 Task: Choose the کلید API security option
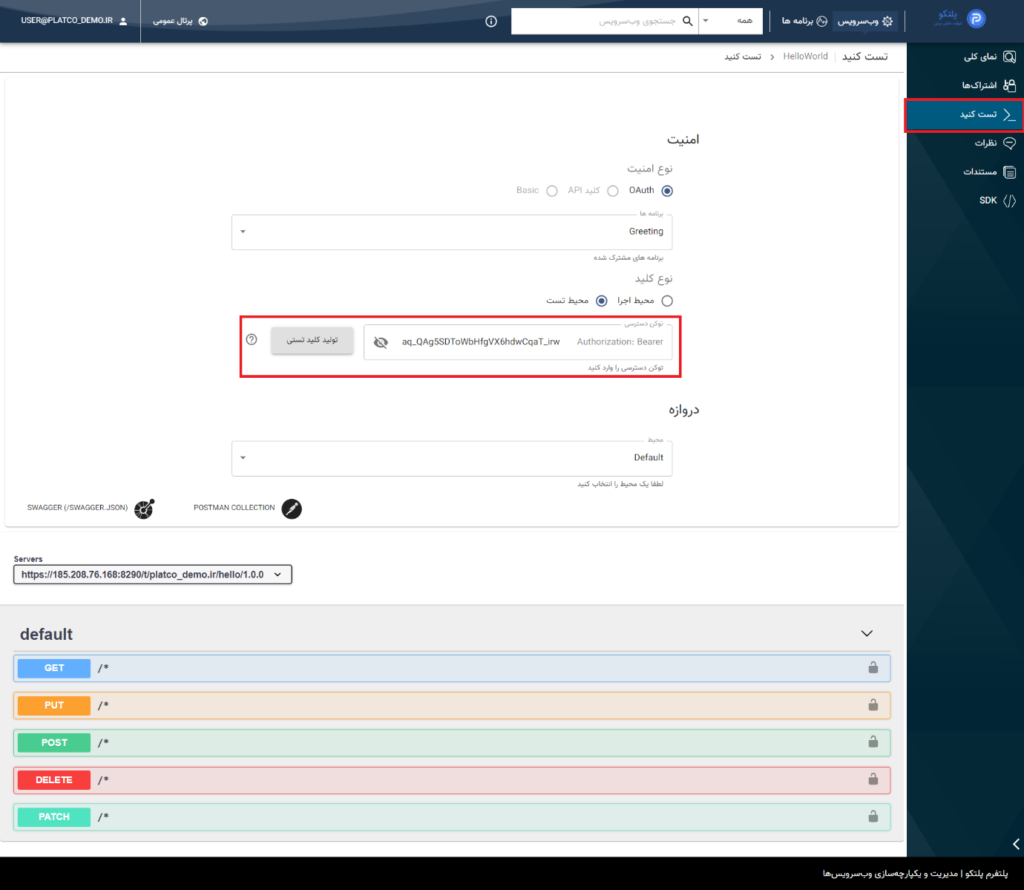point(611,190)
